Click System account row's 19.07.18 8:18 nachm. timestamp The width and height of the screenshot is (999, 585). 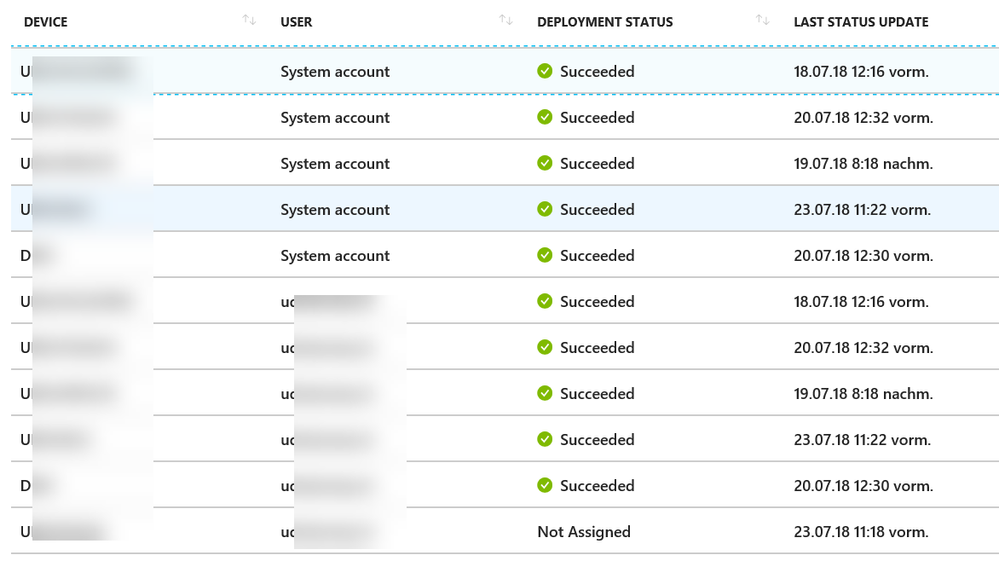[863, 163]
